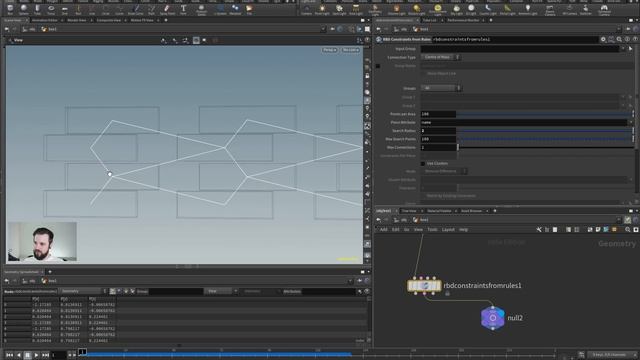Select the Font shelf tool
Screen dimensions: 640x360
point(183,9)
